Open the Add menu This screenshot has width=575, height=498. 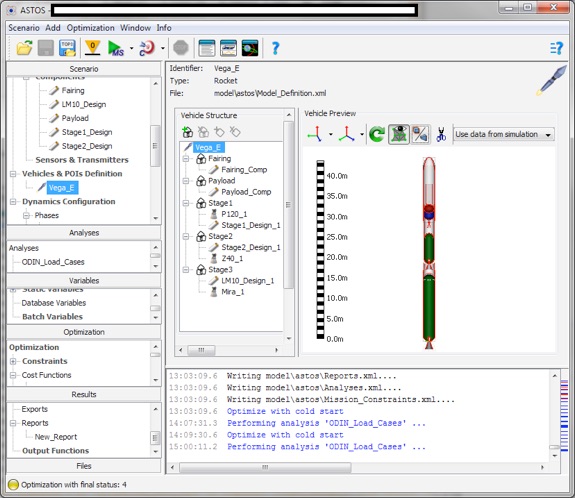click(53, 28)
